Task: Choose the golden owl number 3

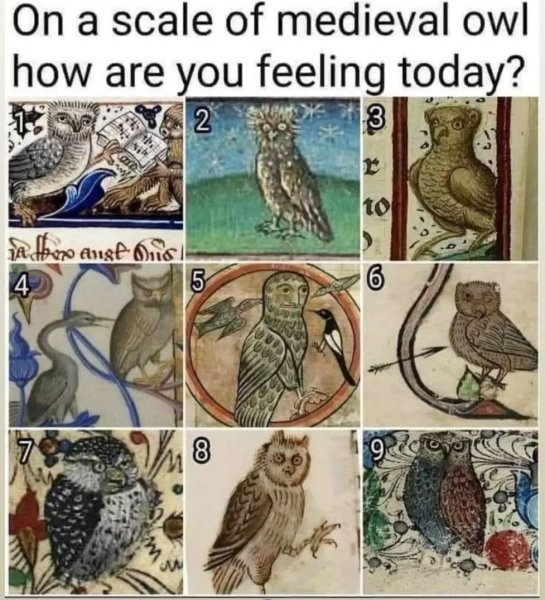Action: point(454,178)
